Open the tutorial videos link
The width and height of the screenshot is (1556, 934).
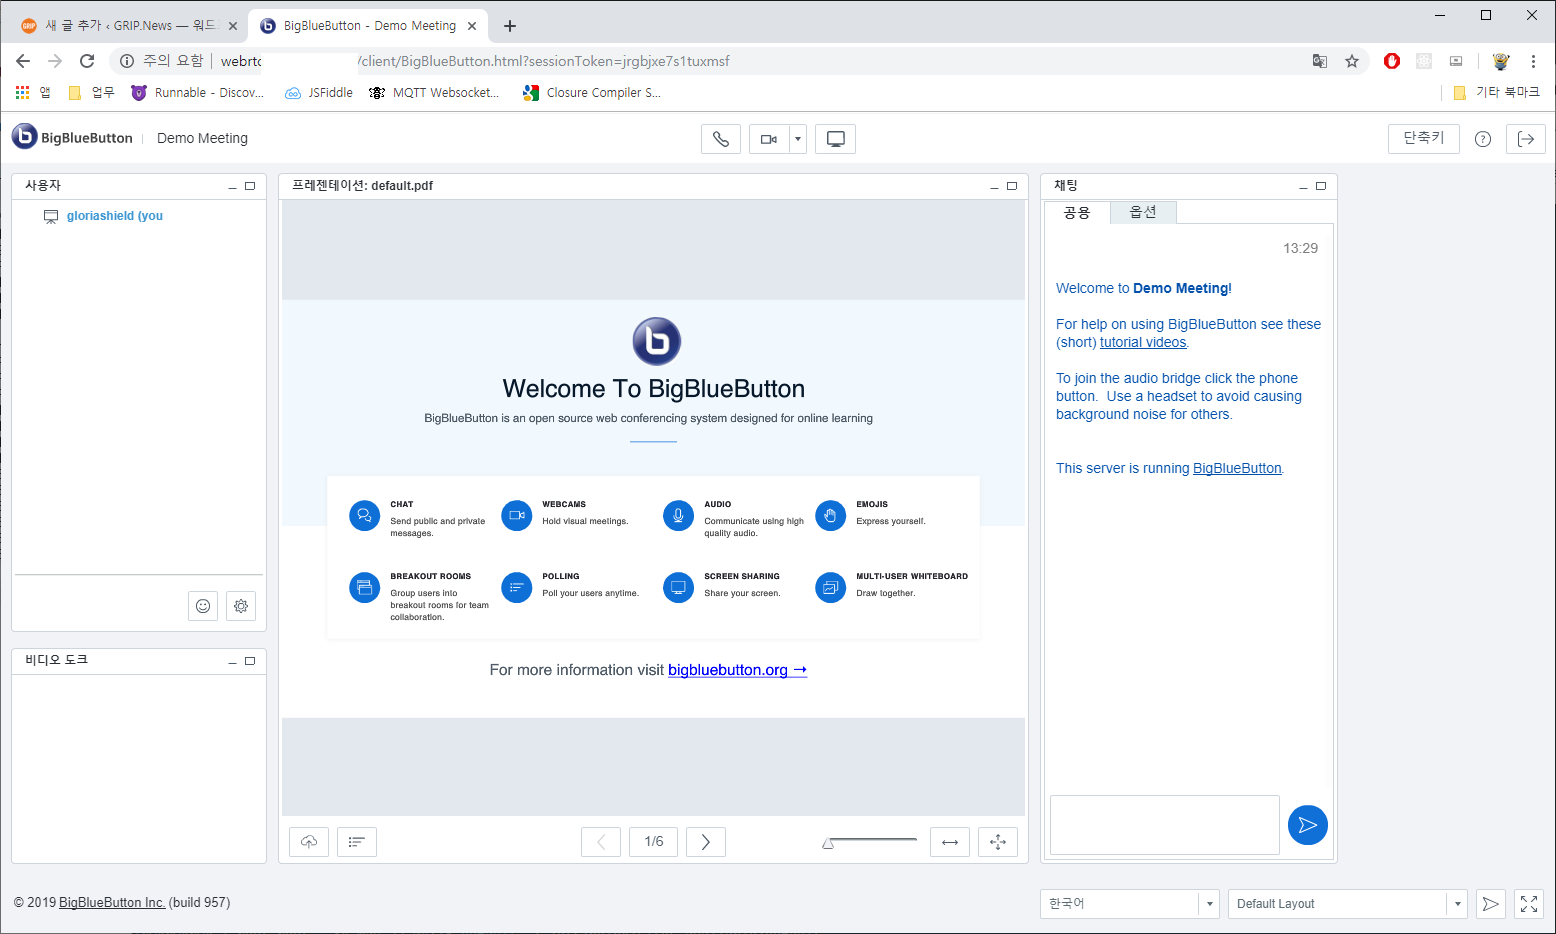tap(1142, 341)
